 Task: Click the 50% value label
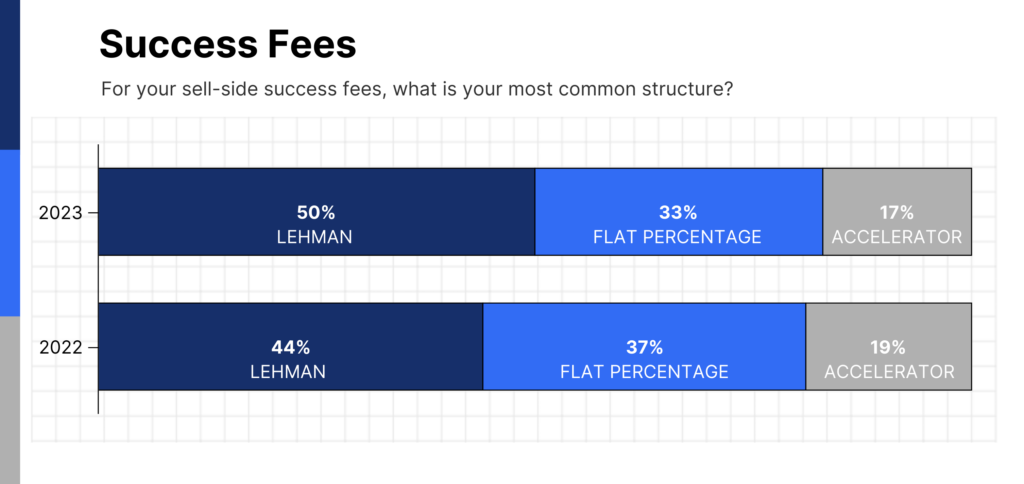(315, 213)
